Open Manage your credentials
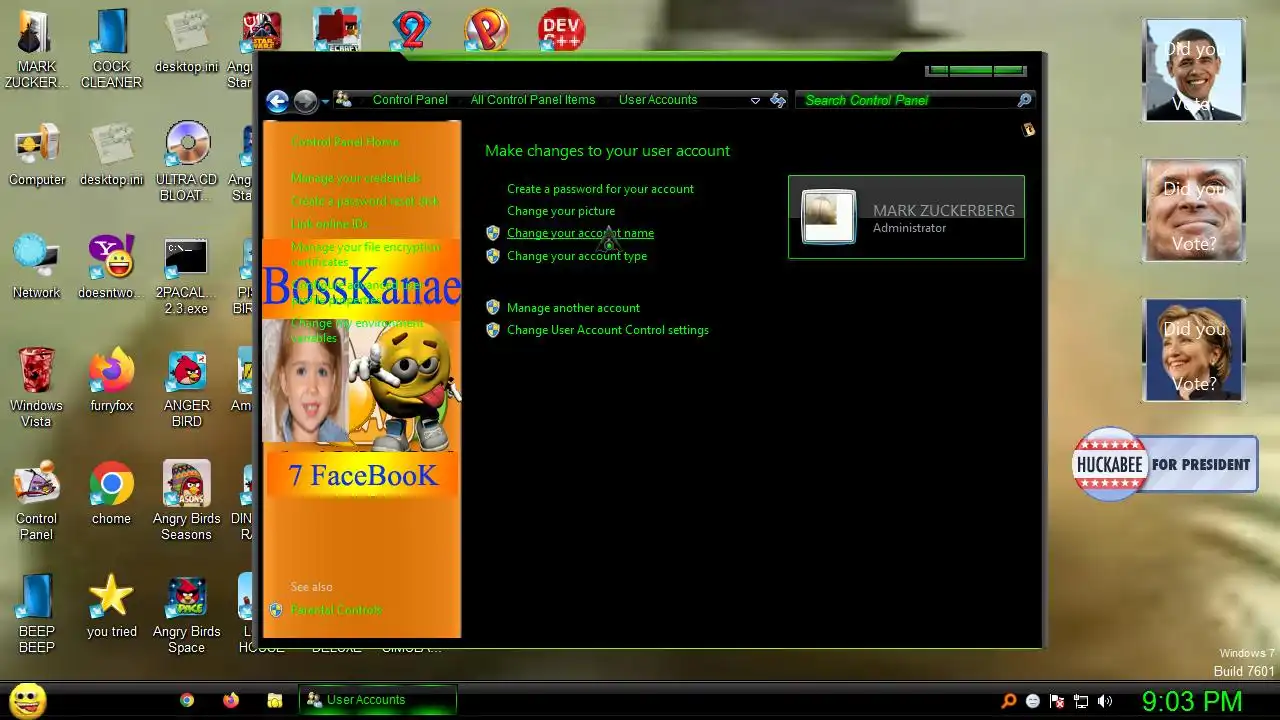Viewport: 1280px width, 720px height. click(x=356, y=178)
